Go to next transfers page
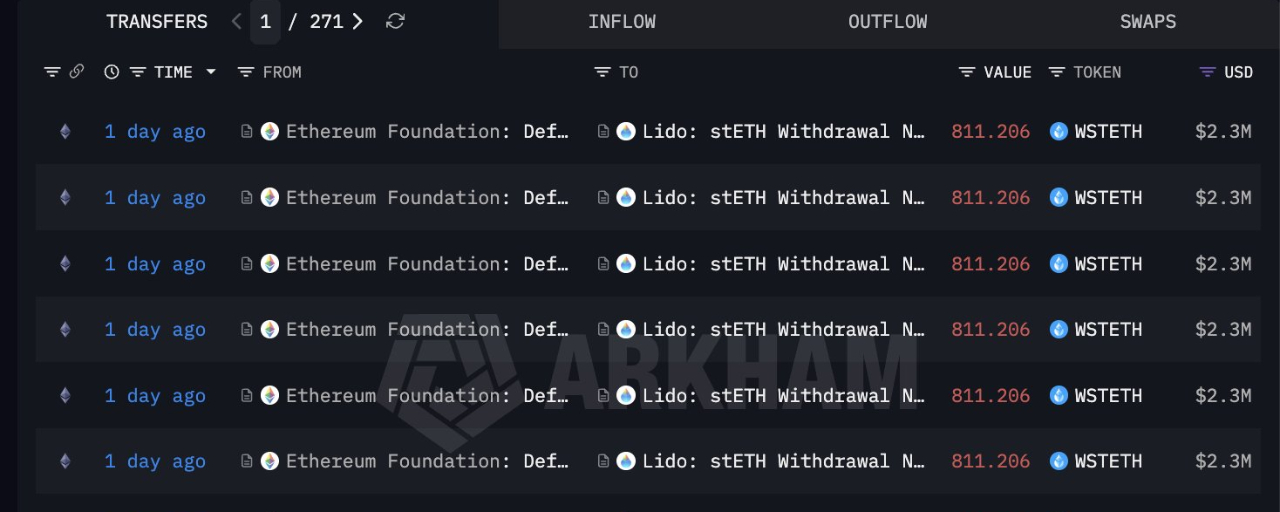This screenshot has width=1280, height=512. 358,22
